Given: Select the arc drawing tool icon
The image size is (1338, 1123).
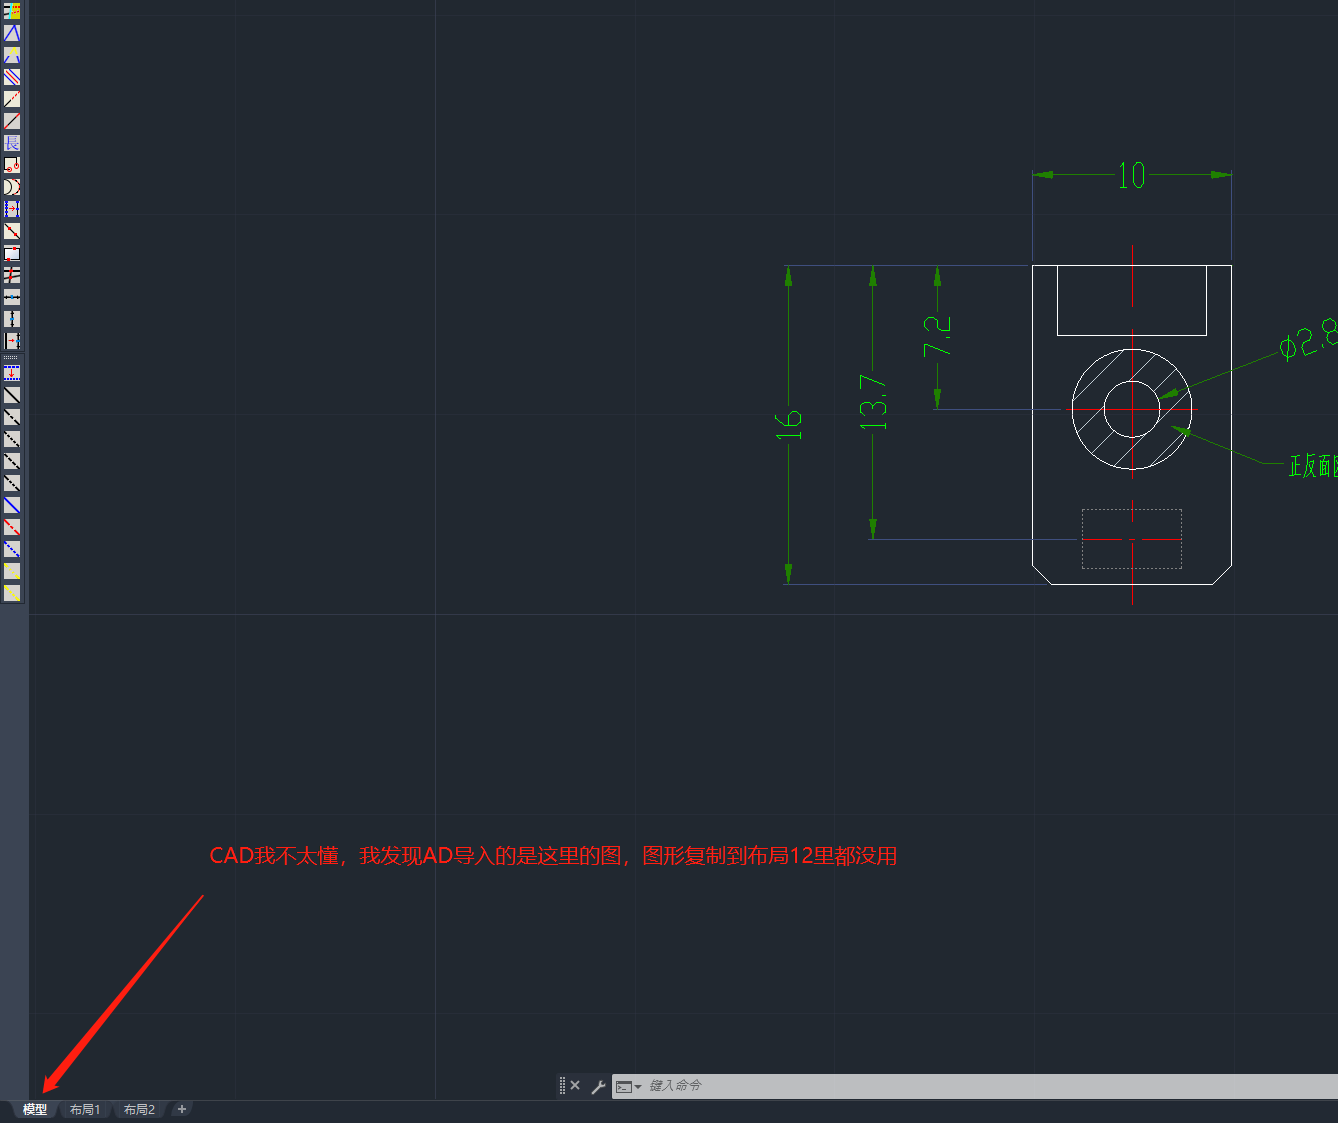Looking at the screenshot, I should coord(12,186).
